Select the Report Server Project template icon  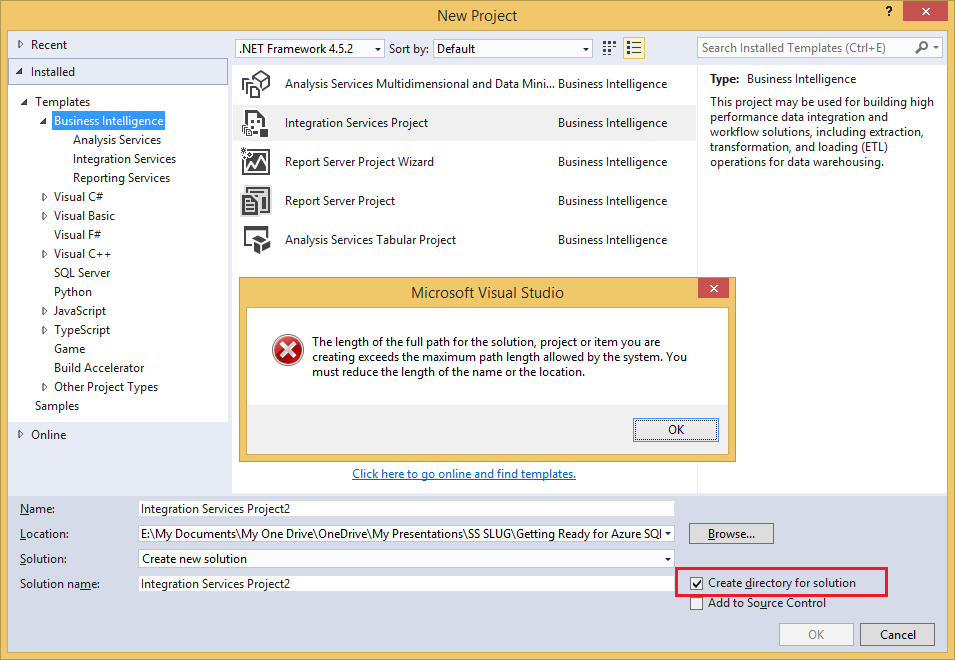(x=256, y=200)
